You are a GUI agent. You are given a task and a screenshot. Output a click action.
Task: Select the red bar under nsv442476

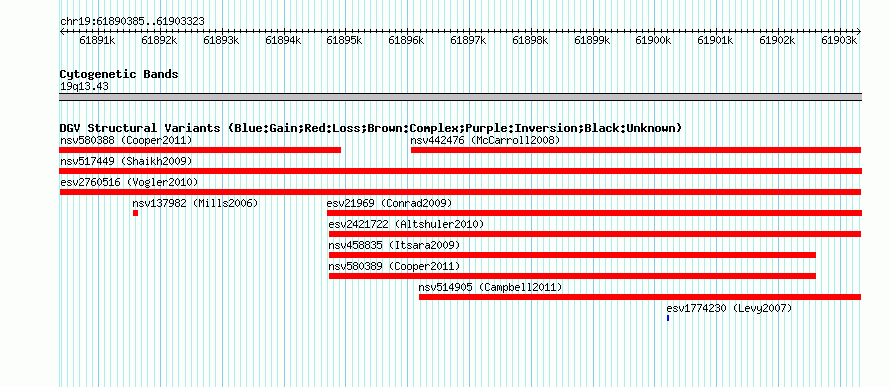(636, 150)
